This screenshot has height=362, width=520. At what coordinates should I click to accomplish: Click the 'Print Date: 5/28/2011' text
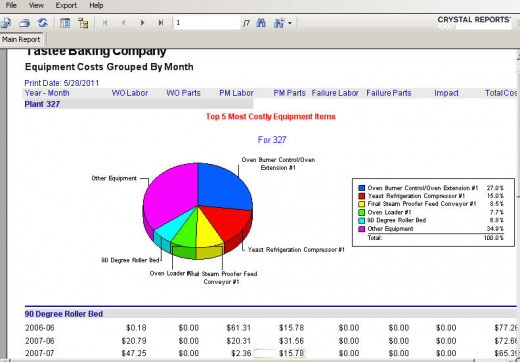click(62, 83)
